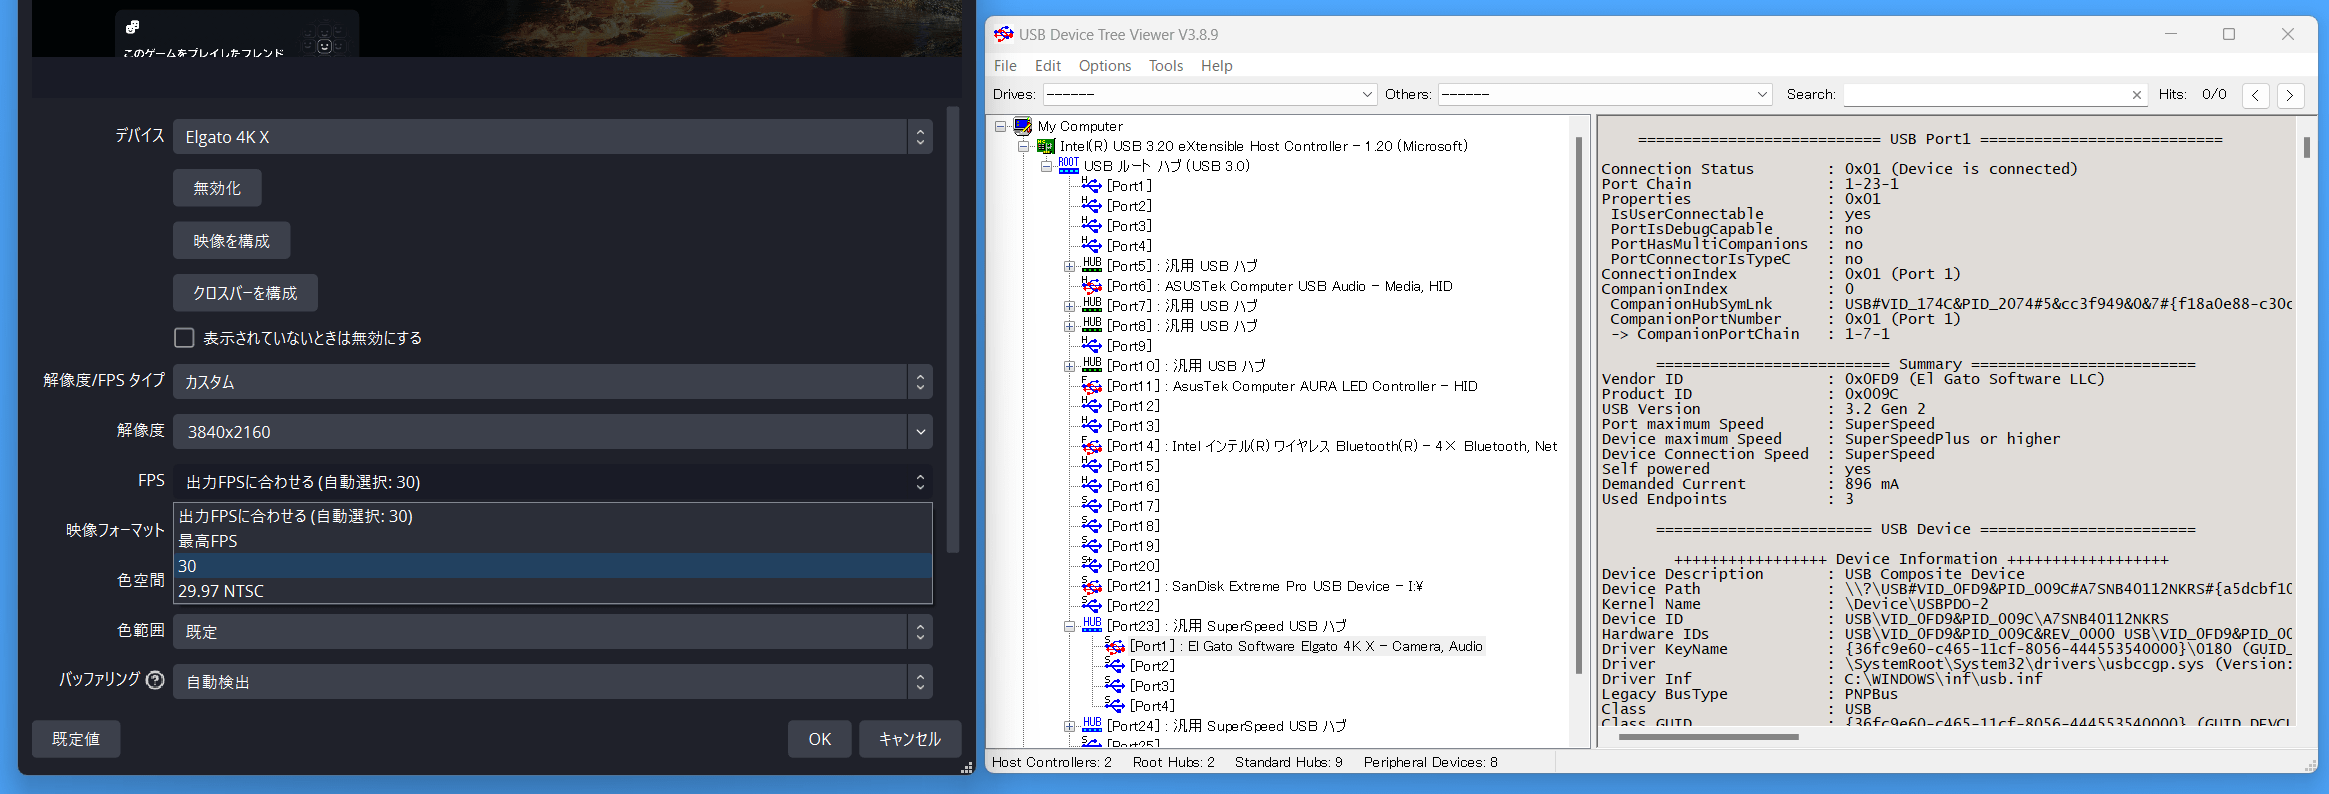The image size is (2329, 794).
Task: Click the Intel USB Host Controller icon
Action: [x=1045, y=146]
